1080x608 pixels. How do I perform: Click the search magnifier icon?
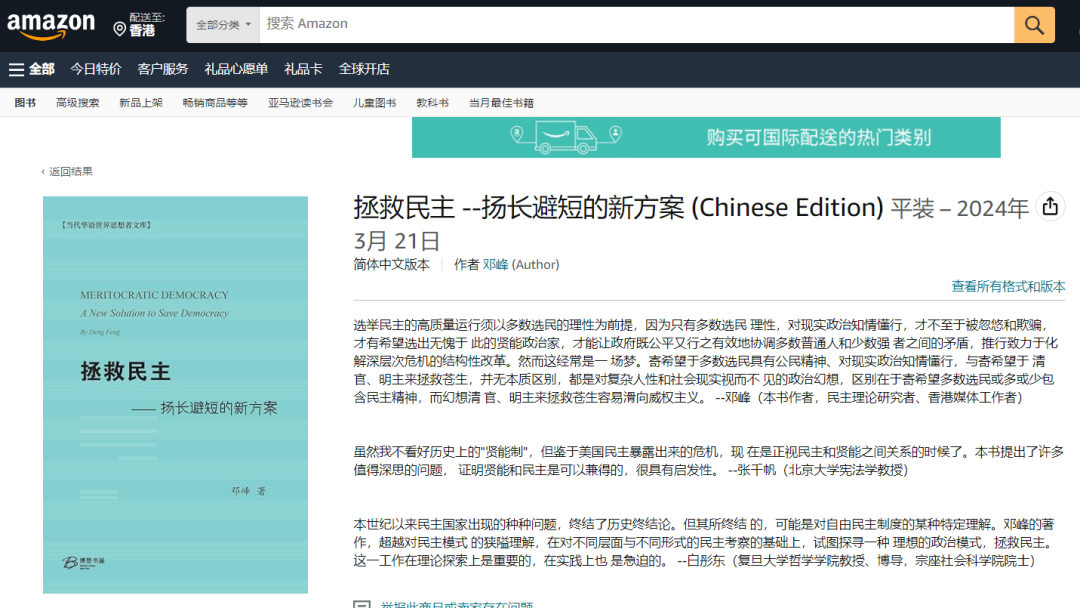click(1034, 24)
